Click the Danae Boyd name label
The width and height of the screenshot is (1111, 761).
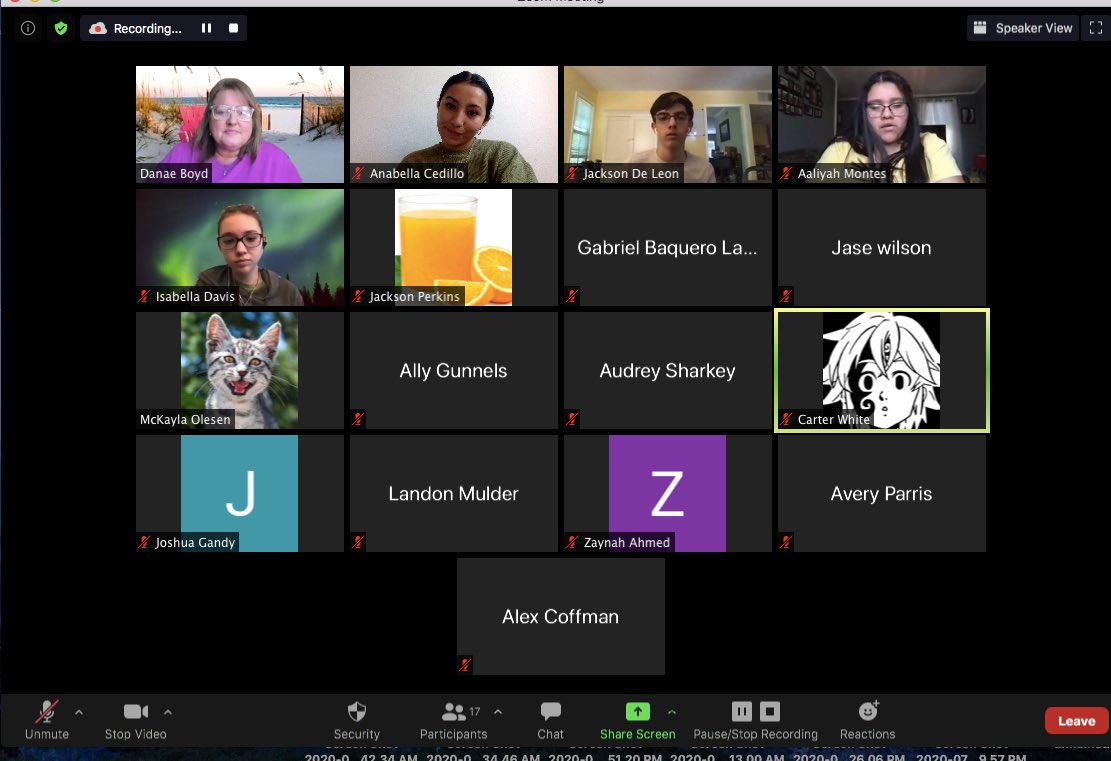[x=174, y=173]
